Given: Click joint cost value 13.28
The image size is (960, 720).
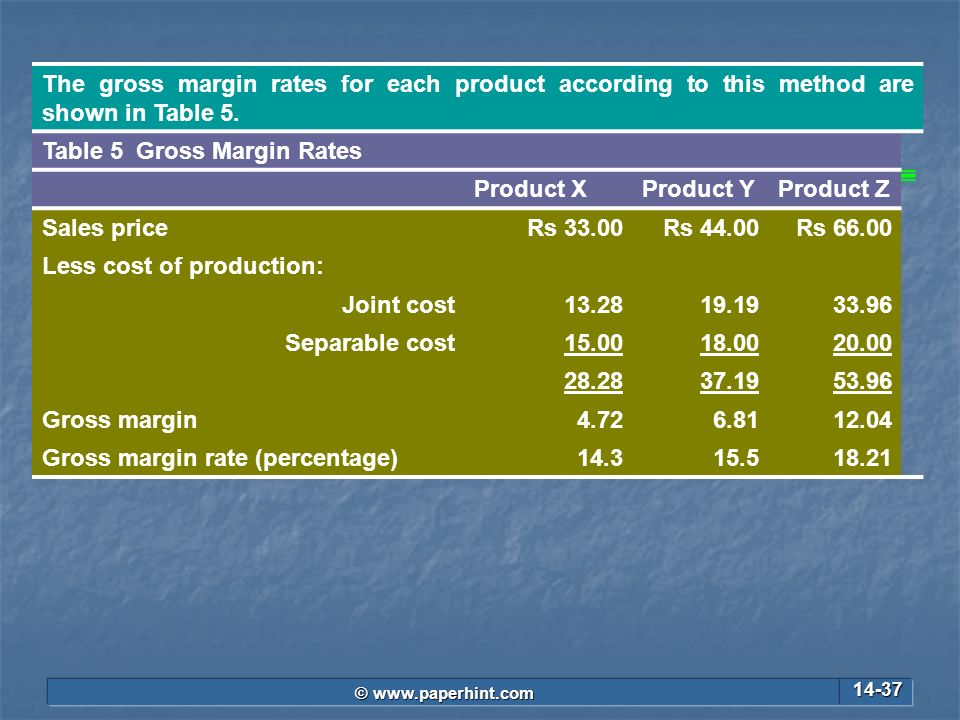Looking at the screenshot, I should coord(593,305).
